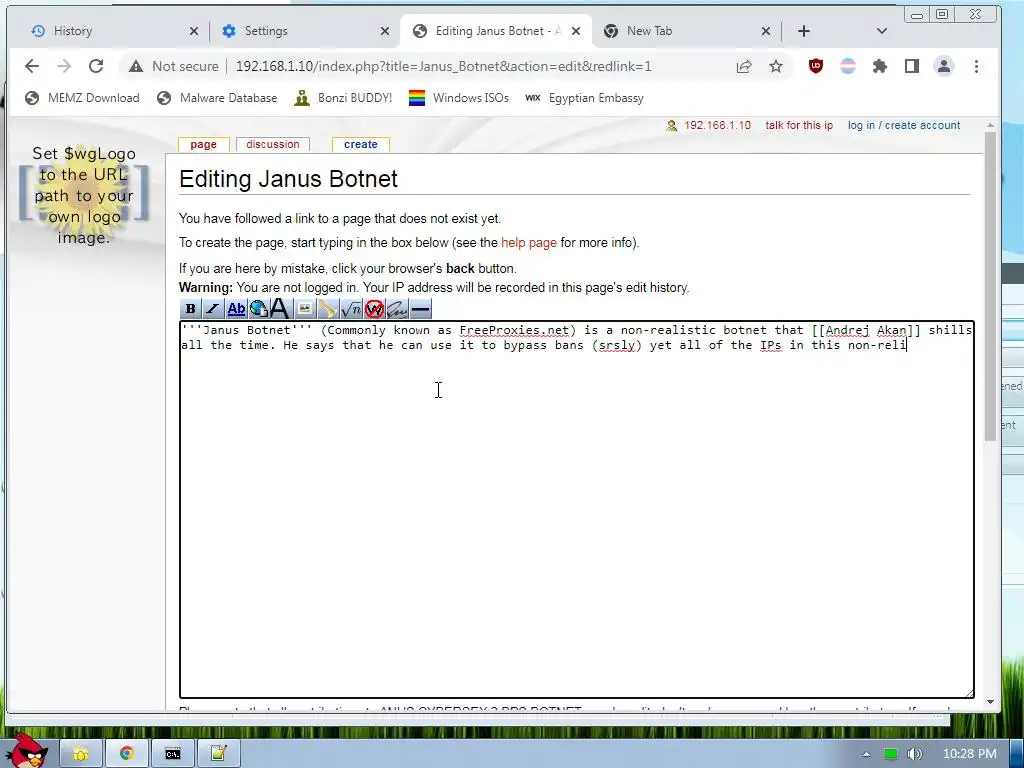Open a new browser tab with plus
Image resolution: width=1024 pixels, height=768 pixels.
(x=804, y=31)
